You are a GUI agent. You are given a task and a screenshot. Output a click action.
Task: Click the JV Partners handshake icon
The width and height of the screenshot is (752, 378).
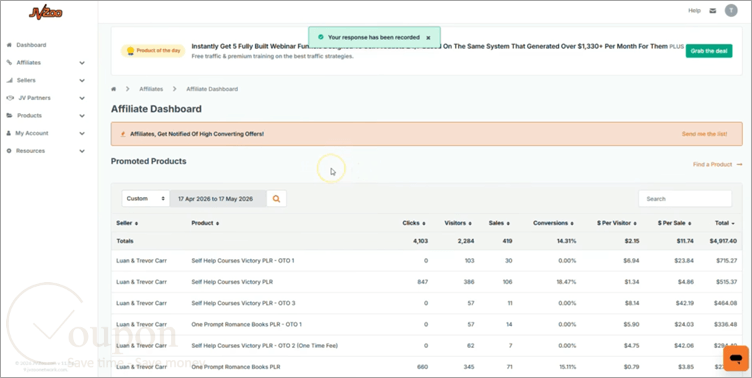click(10, 98)
